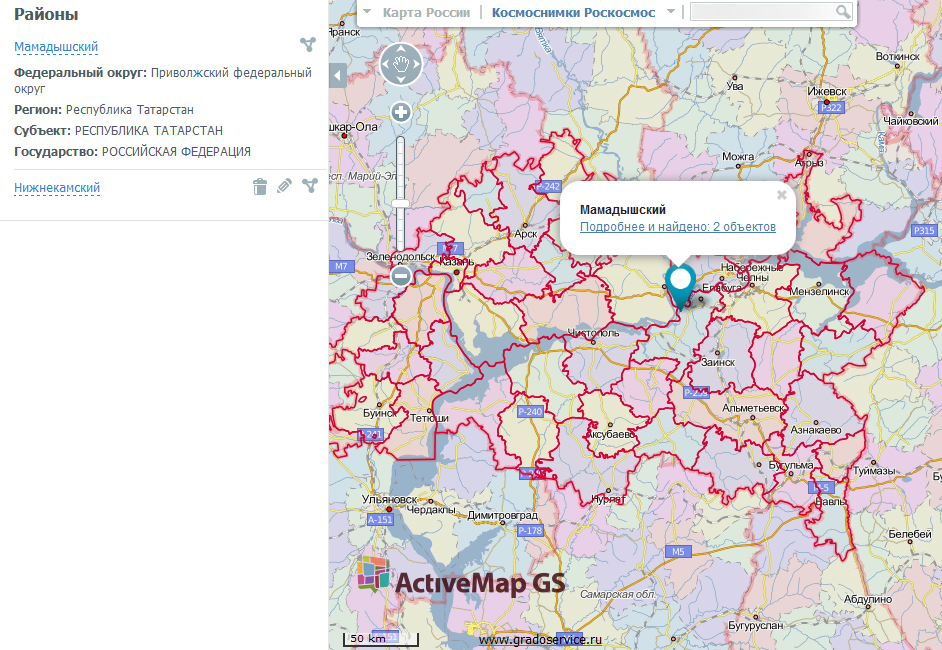Delete the Нижнекамский district entry

260,186
